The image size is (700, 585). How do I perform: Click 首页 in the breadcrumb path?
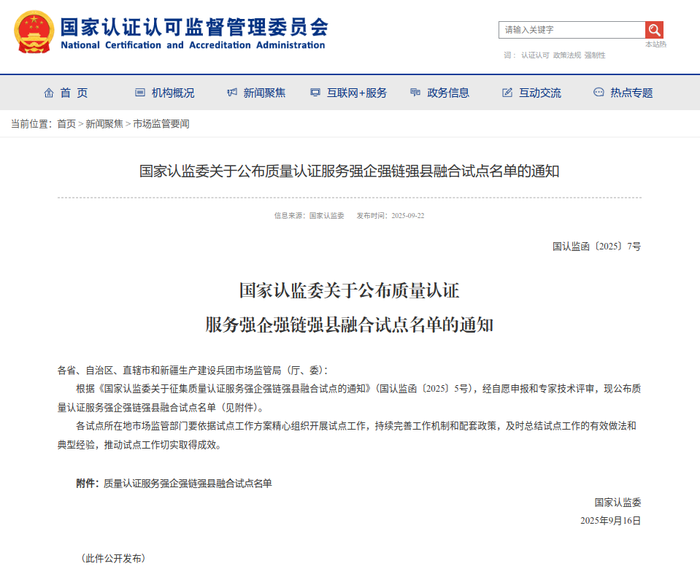(x=66, y=124)
